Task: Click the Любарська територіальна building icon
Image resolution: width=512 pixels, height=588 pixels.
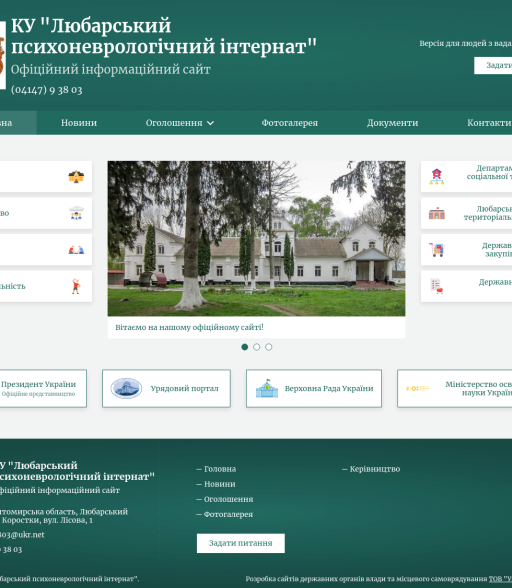Action: pyautogui.click(x=437, y=213)
